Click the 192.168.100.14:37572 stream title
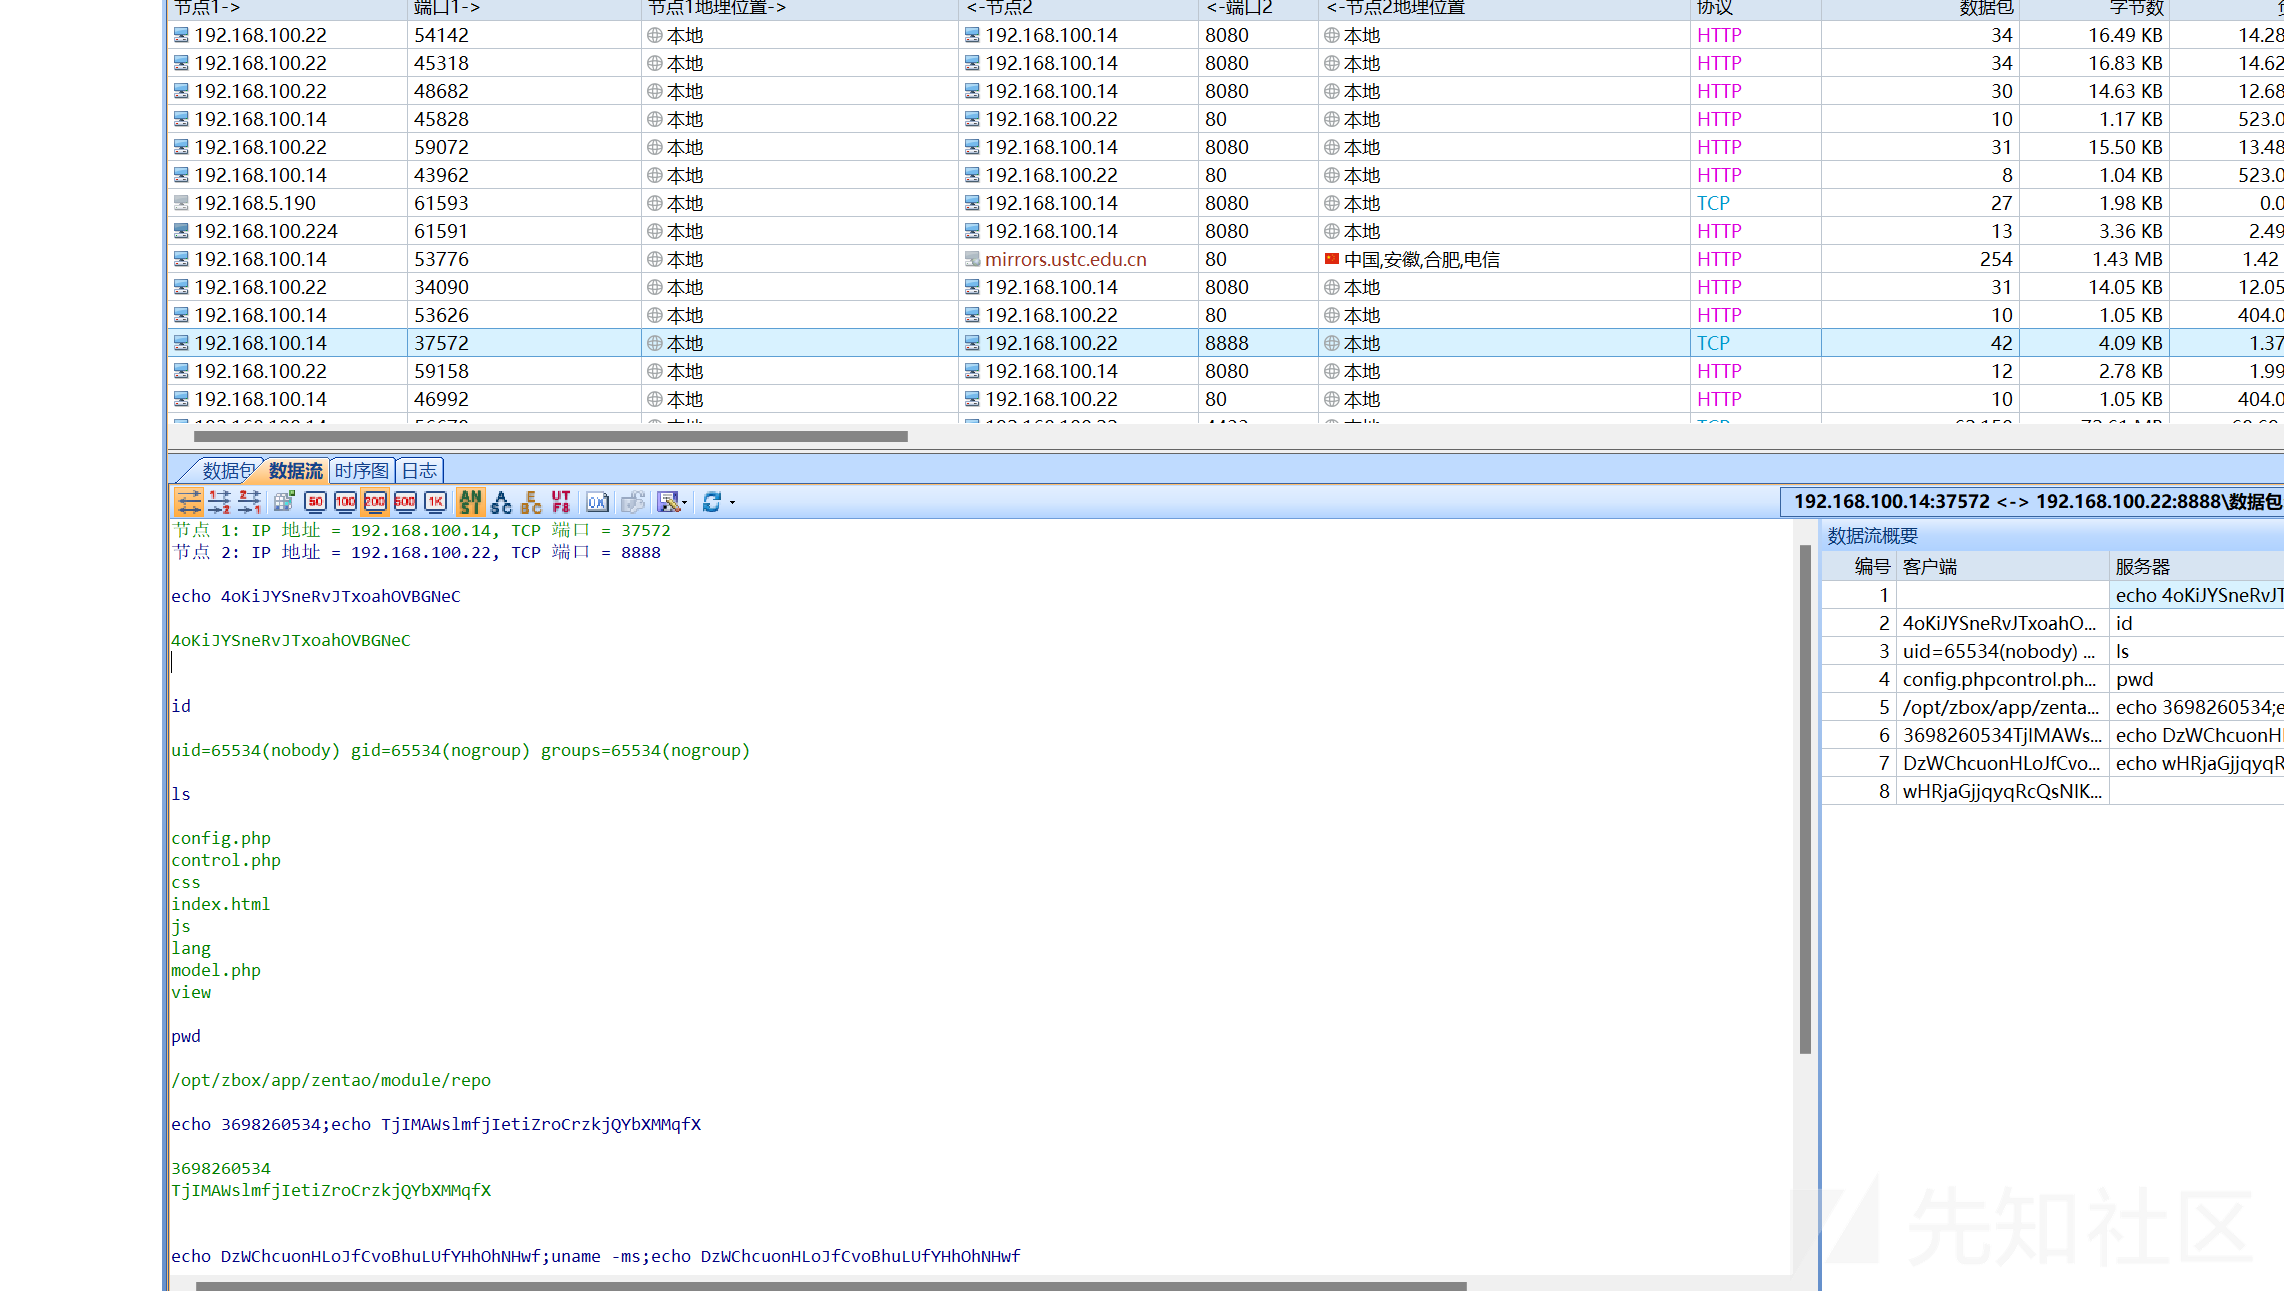Viewport: 2284px width, 1291px height. tap(2032, 501)
